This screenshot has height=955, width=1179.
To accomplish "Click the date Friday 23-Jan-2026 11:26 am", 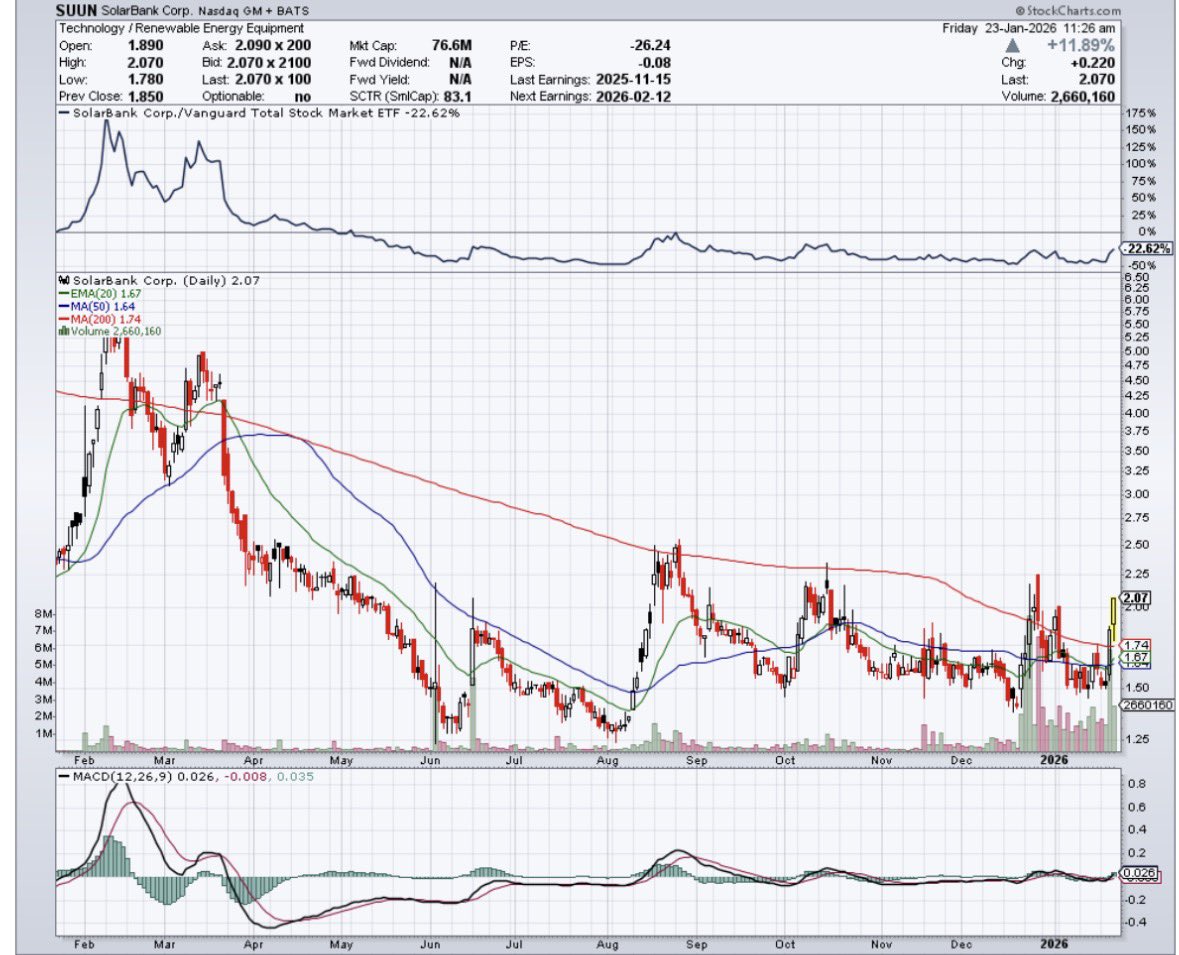I will tap(1029, 29).
